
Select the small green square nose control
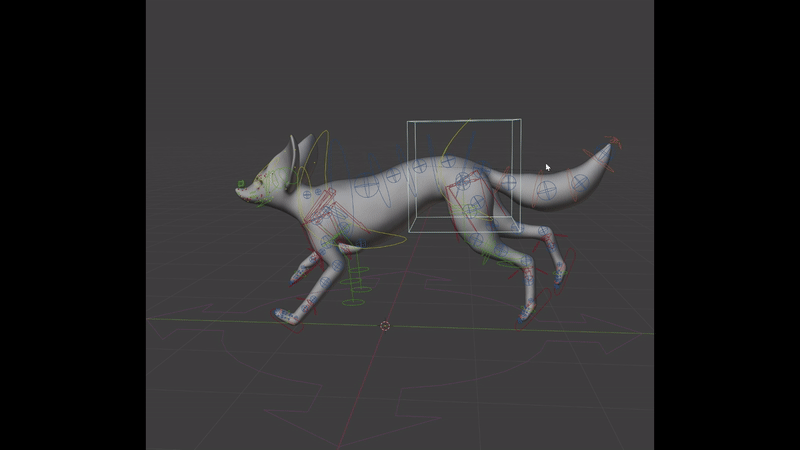coord(241,184)
